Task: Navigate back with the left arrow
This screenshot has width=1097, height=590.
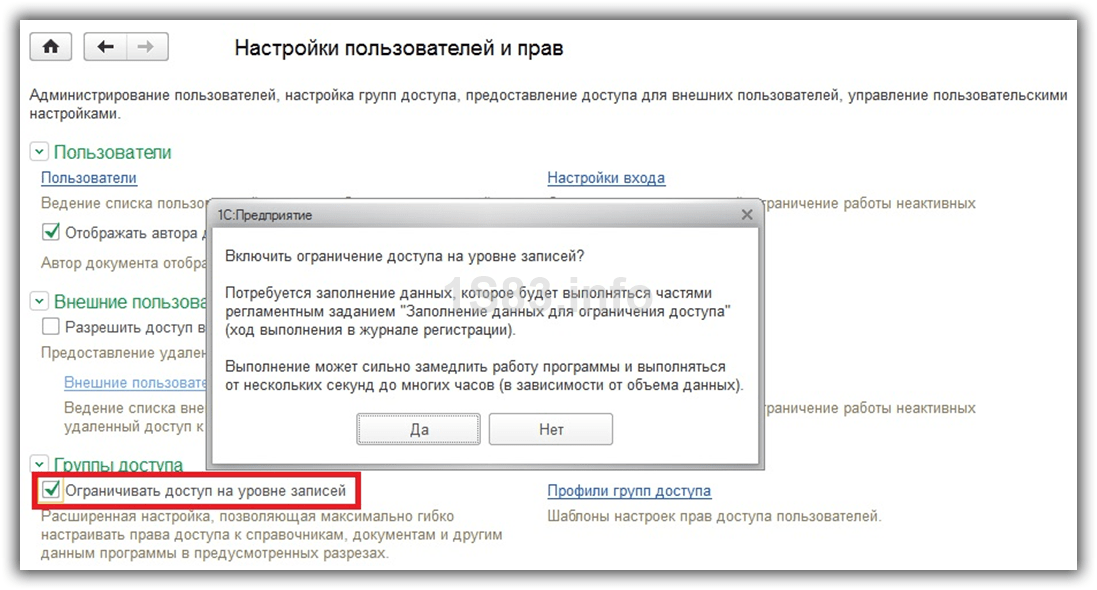Action: (x=105, y=47)
